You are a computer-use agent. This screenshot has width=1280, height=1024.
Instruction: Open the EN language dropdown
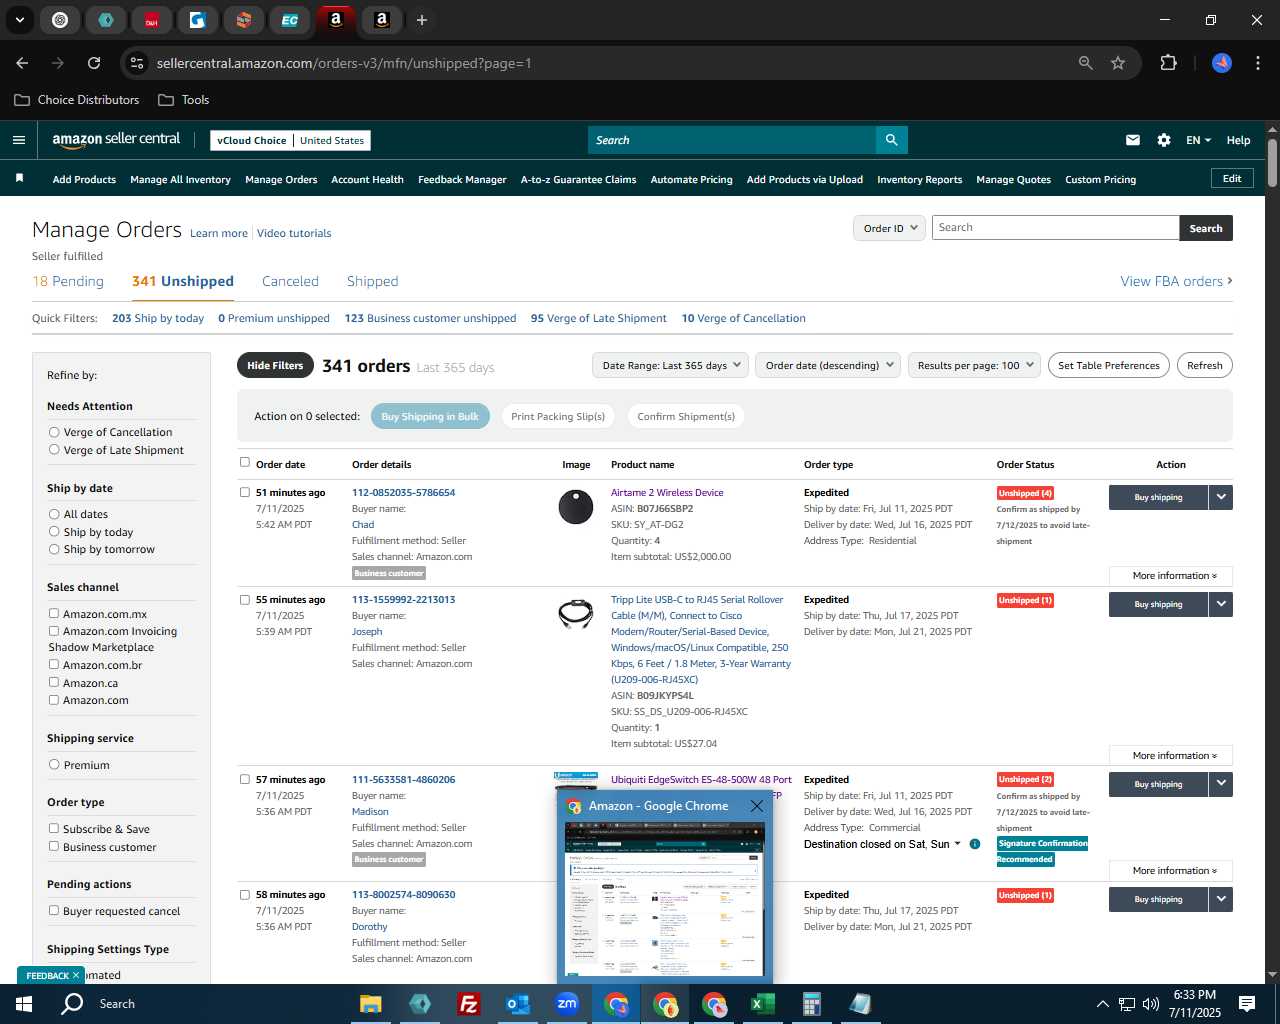pos(1198,140)
